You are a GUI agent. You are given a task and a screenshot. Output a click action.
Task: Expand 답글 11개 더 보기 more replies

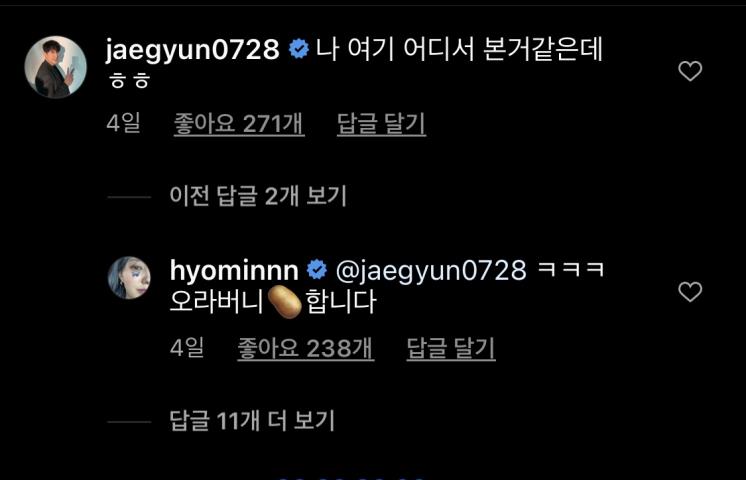click(x=252, y=421)
